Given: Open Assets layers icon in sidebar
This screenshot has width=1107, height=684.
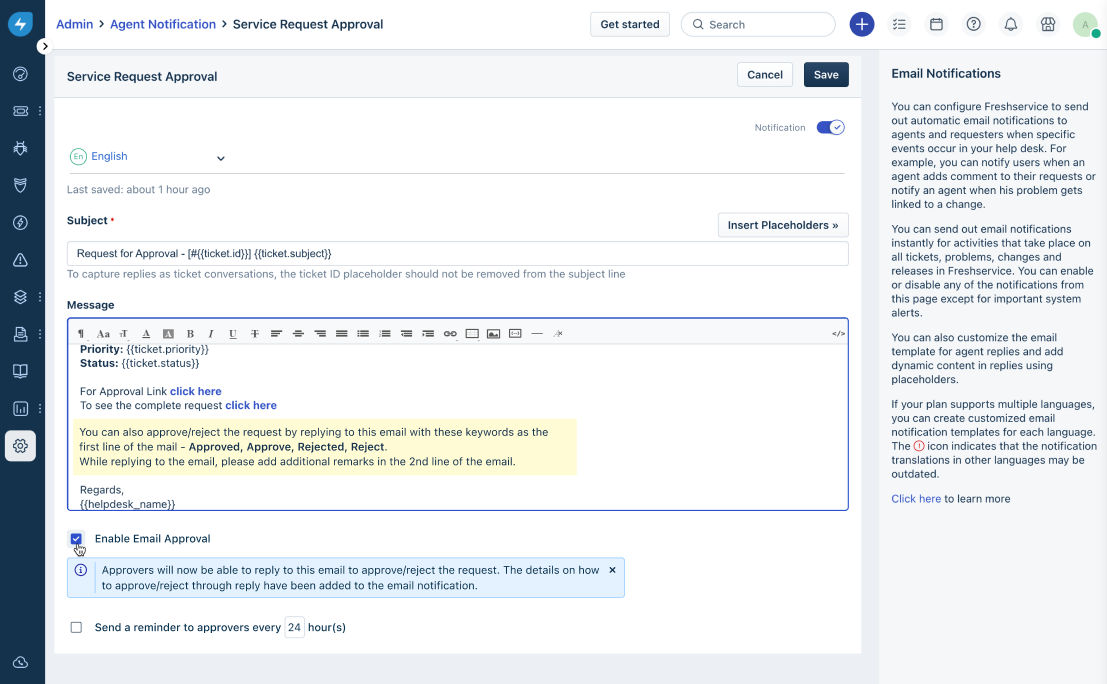Looking at the screenshot, I should 20,297.
